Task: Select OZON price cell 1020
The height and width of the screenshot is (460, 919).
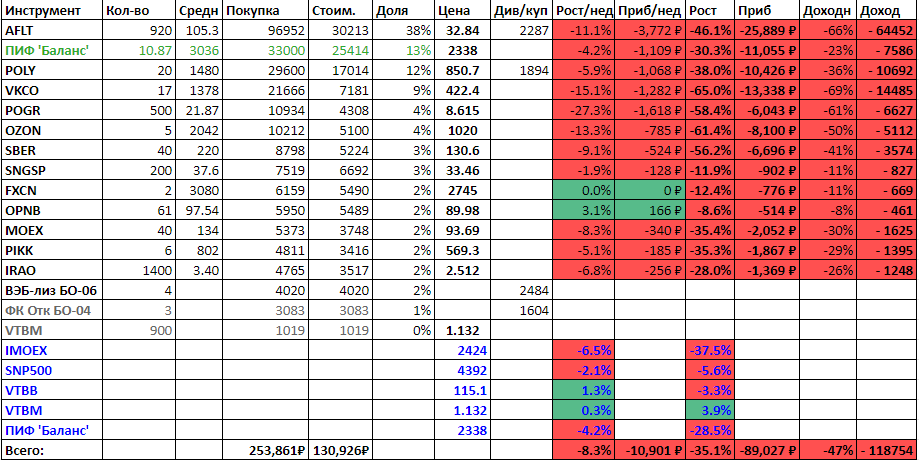Action: point(462,131)
